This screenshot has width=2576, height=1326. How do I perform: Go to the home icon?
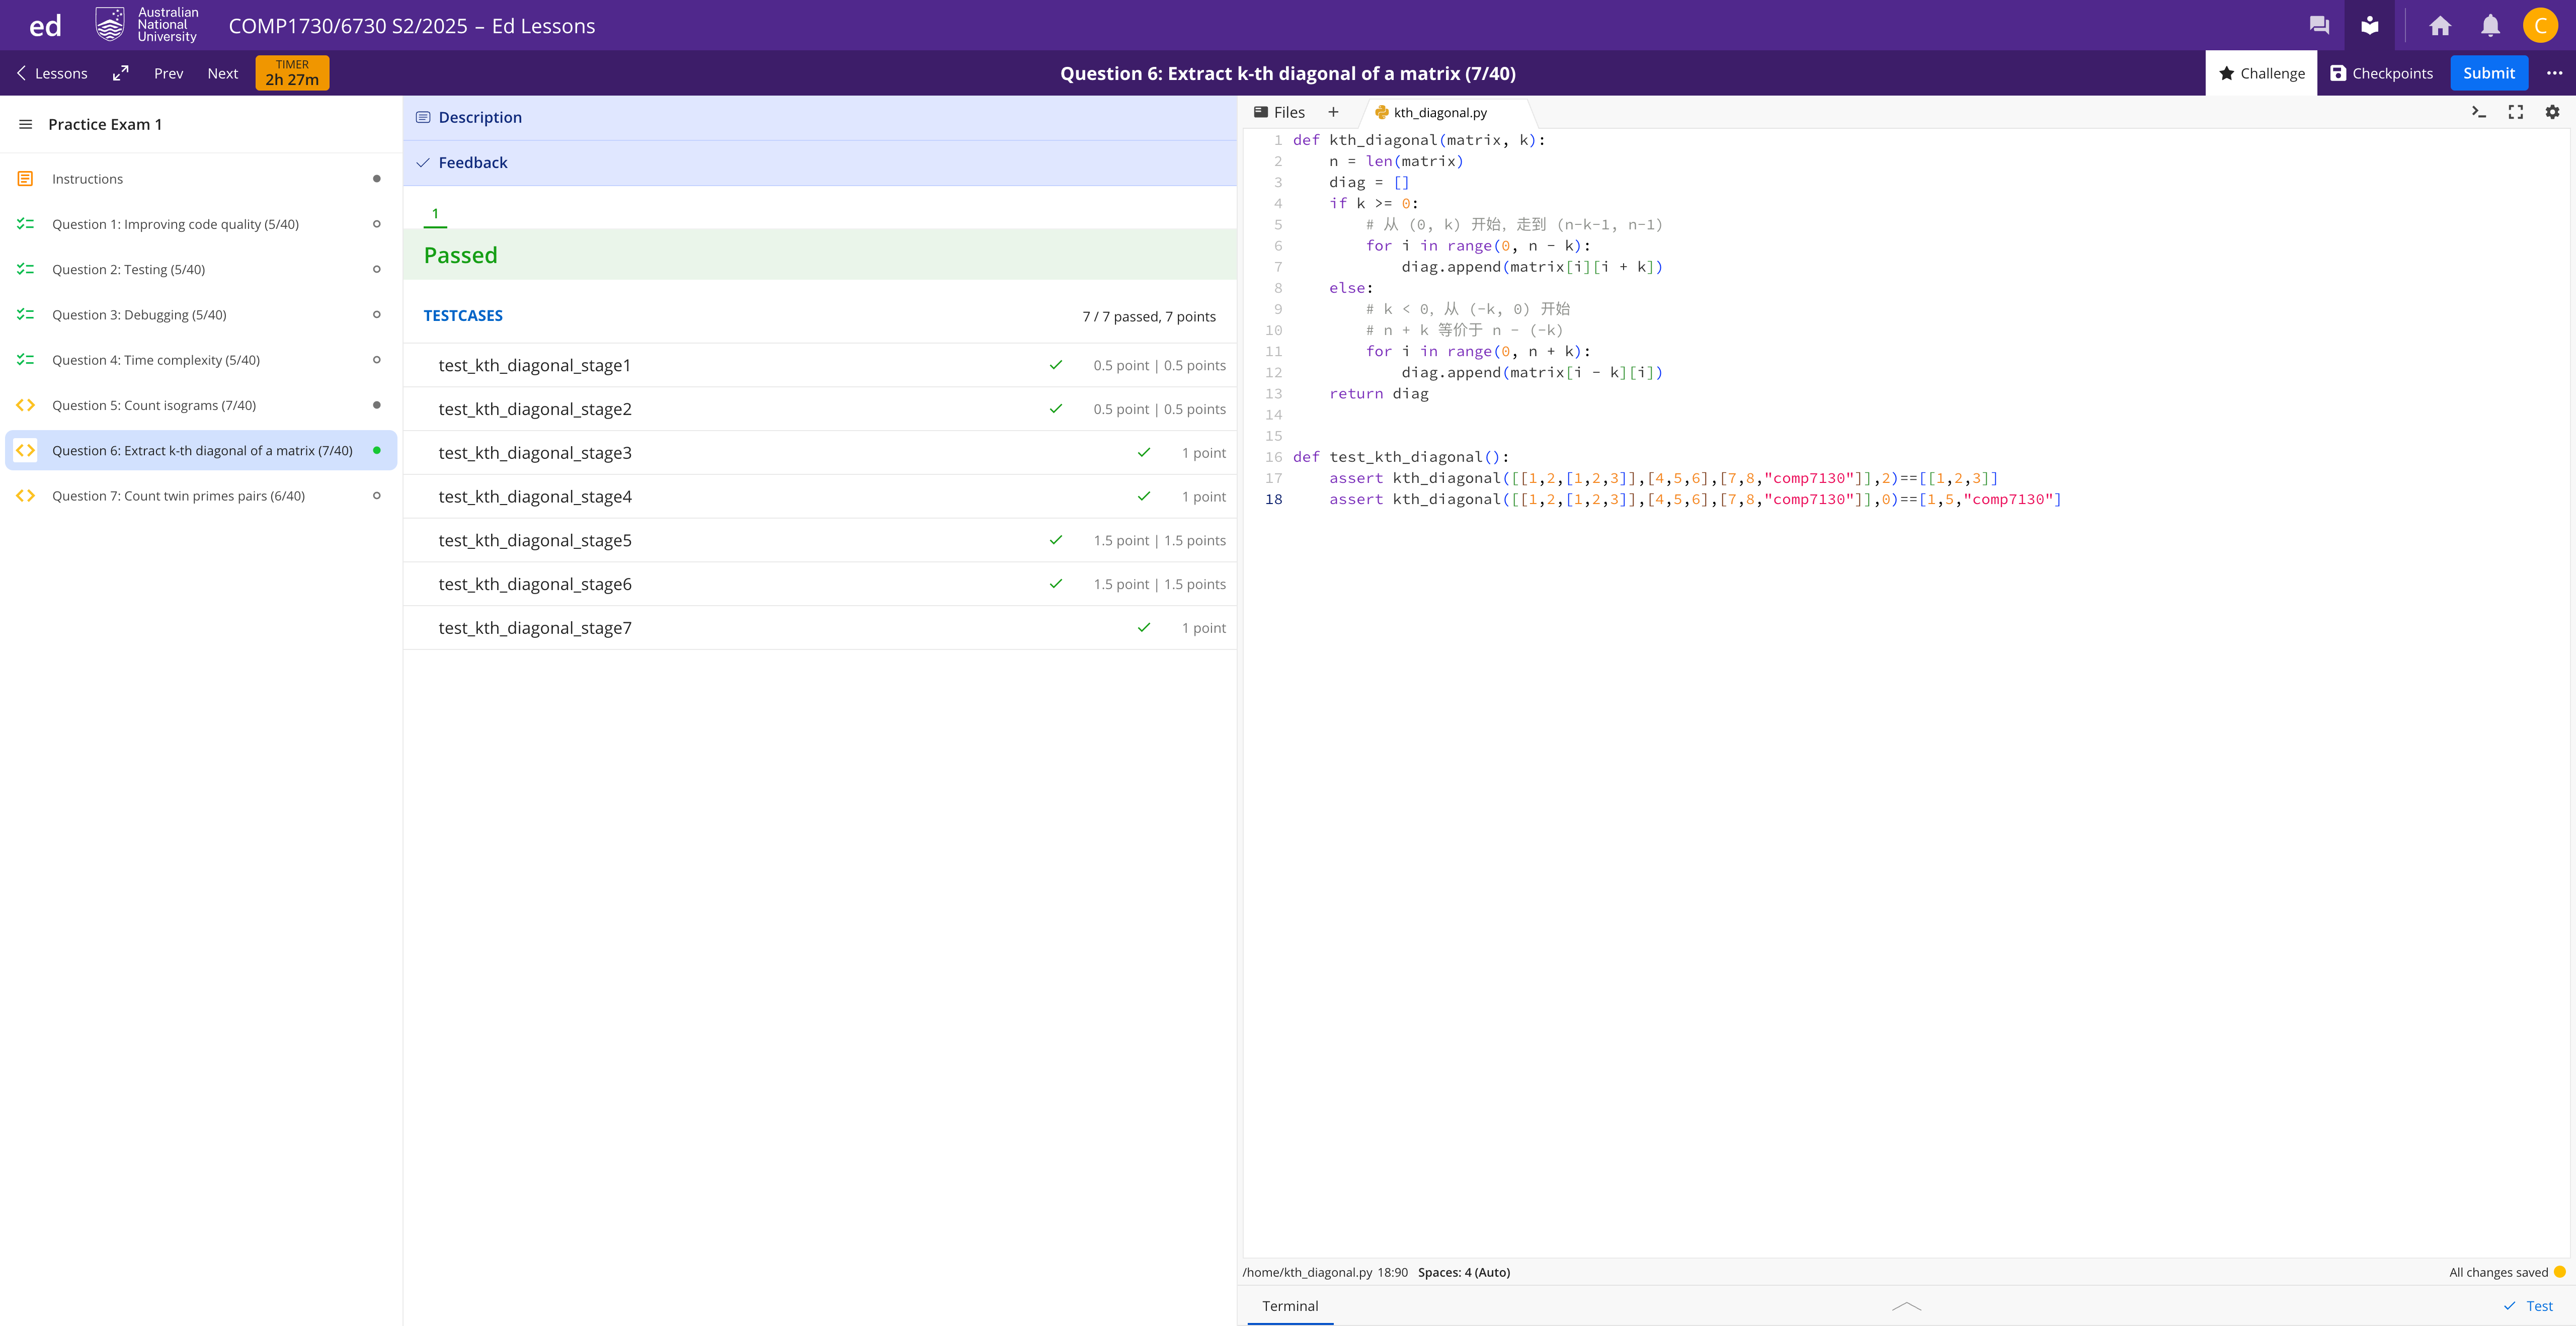[x=2440, y=26]
